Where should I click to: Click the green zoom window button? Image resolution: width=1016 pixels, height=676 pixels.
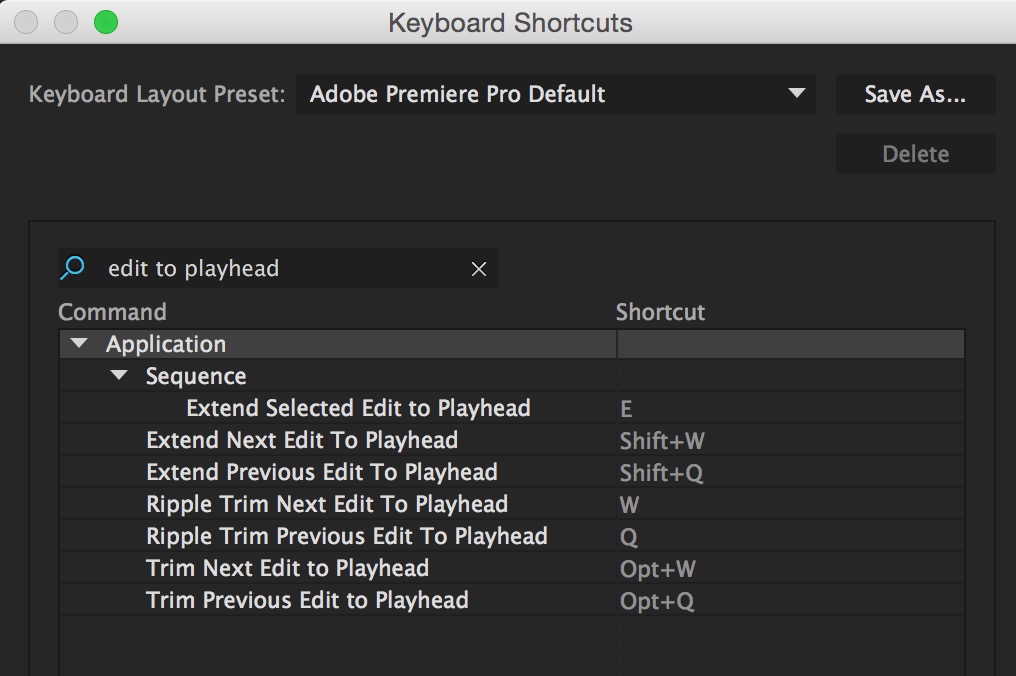106,22
